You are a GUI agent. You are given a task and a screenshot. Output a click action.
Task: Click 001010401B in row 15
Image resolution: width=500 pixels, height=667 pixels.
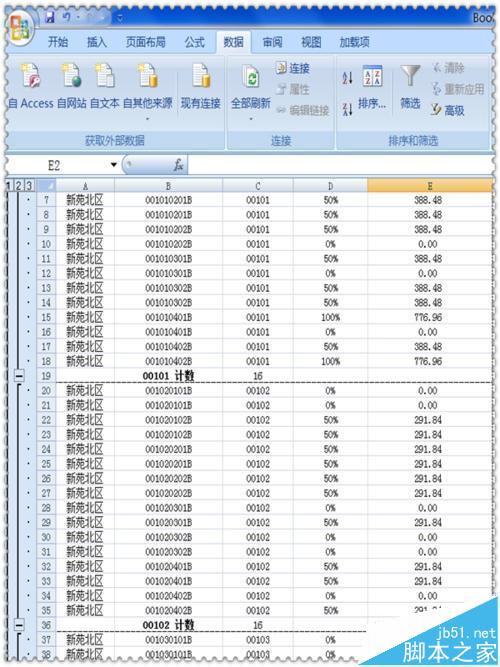(x=169, y=317)
